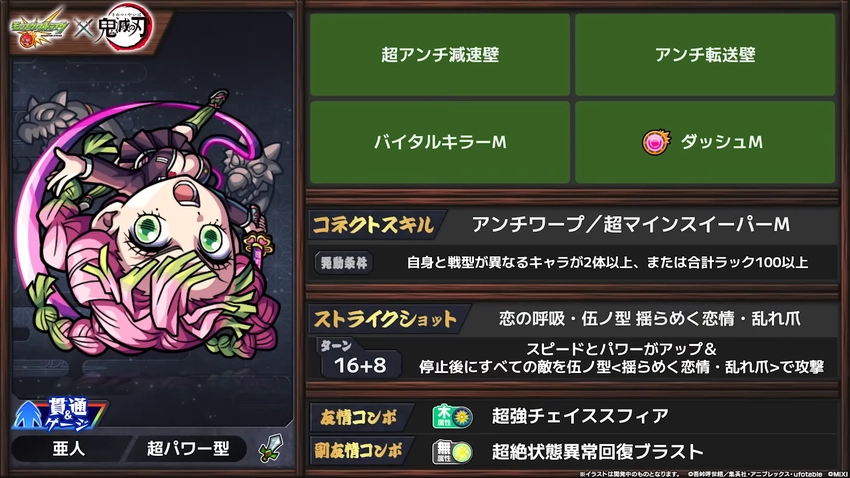Select the バイタルキラーM ability panel
850x478 pixels.
tap(440, 142)
